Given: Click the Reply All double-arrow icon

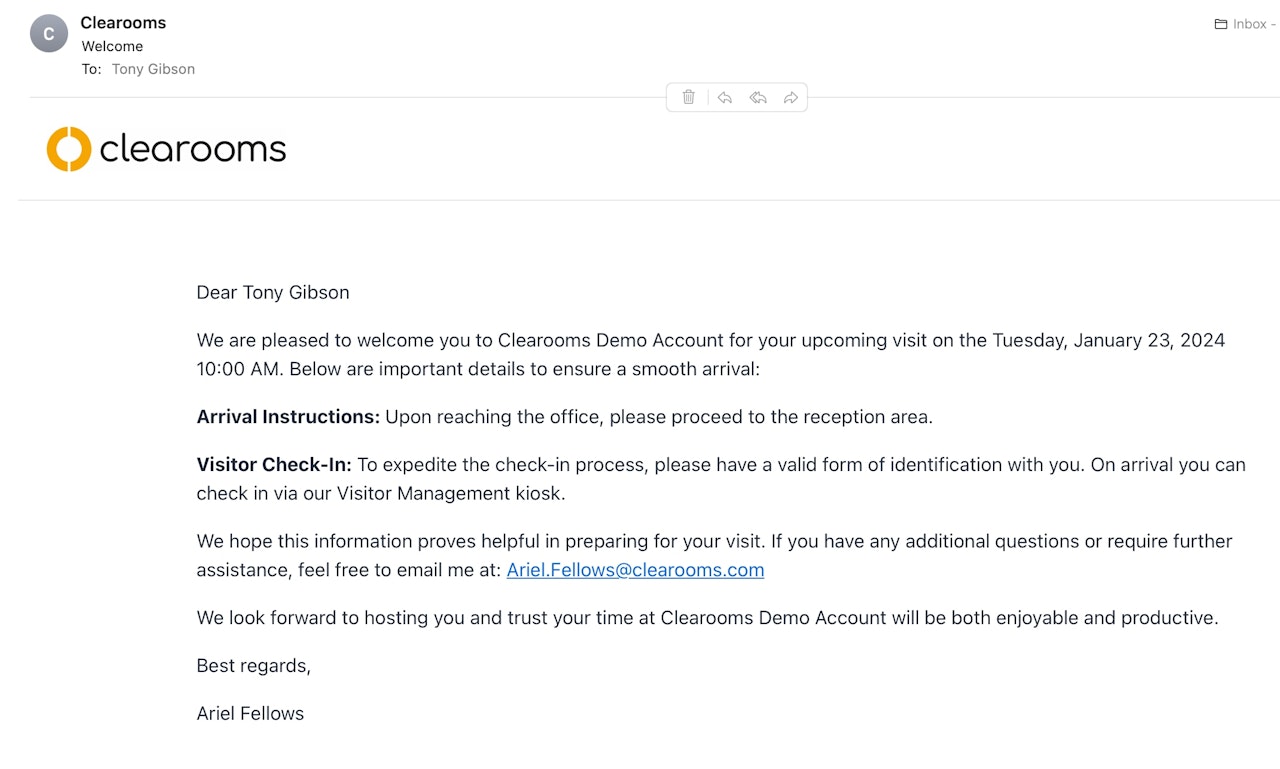Looking at the screenshot, I should point(758,97).
